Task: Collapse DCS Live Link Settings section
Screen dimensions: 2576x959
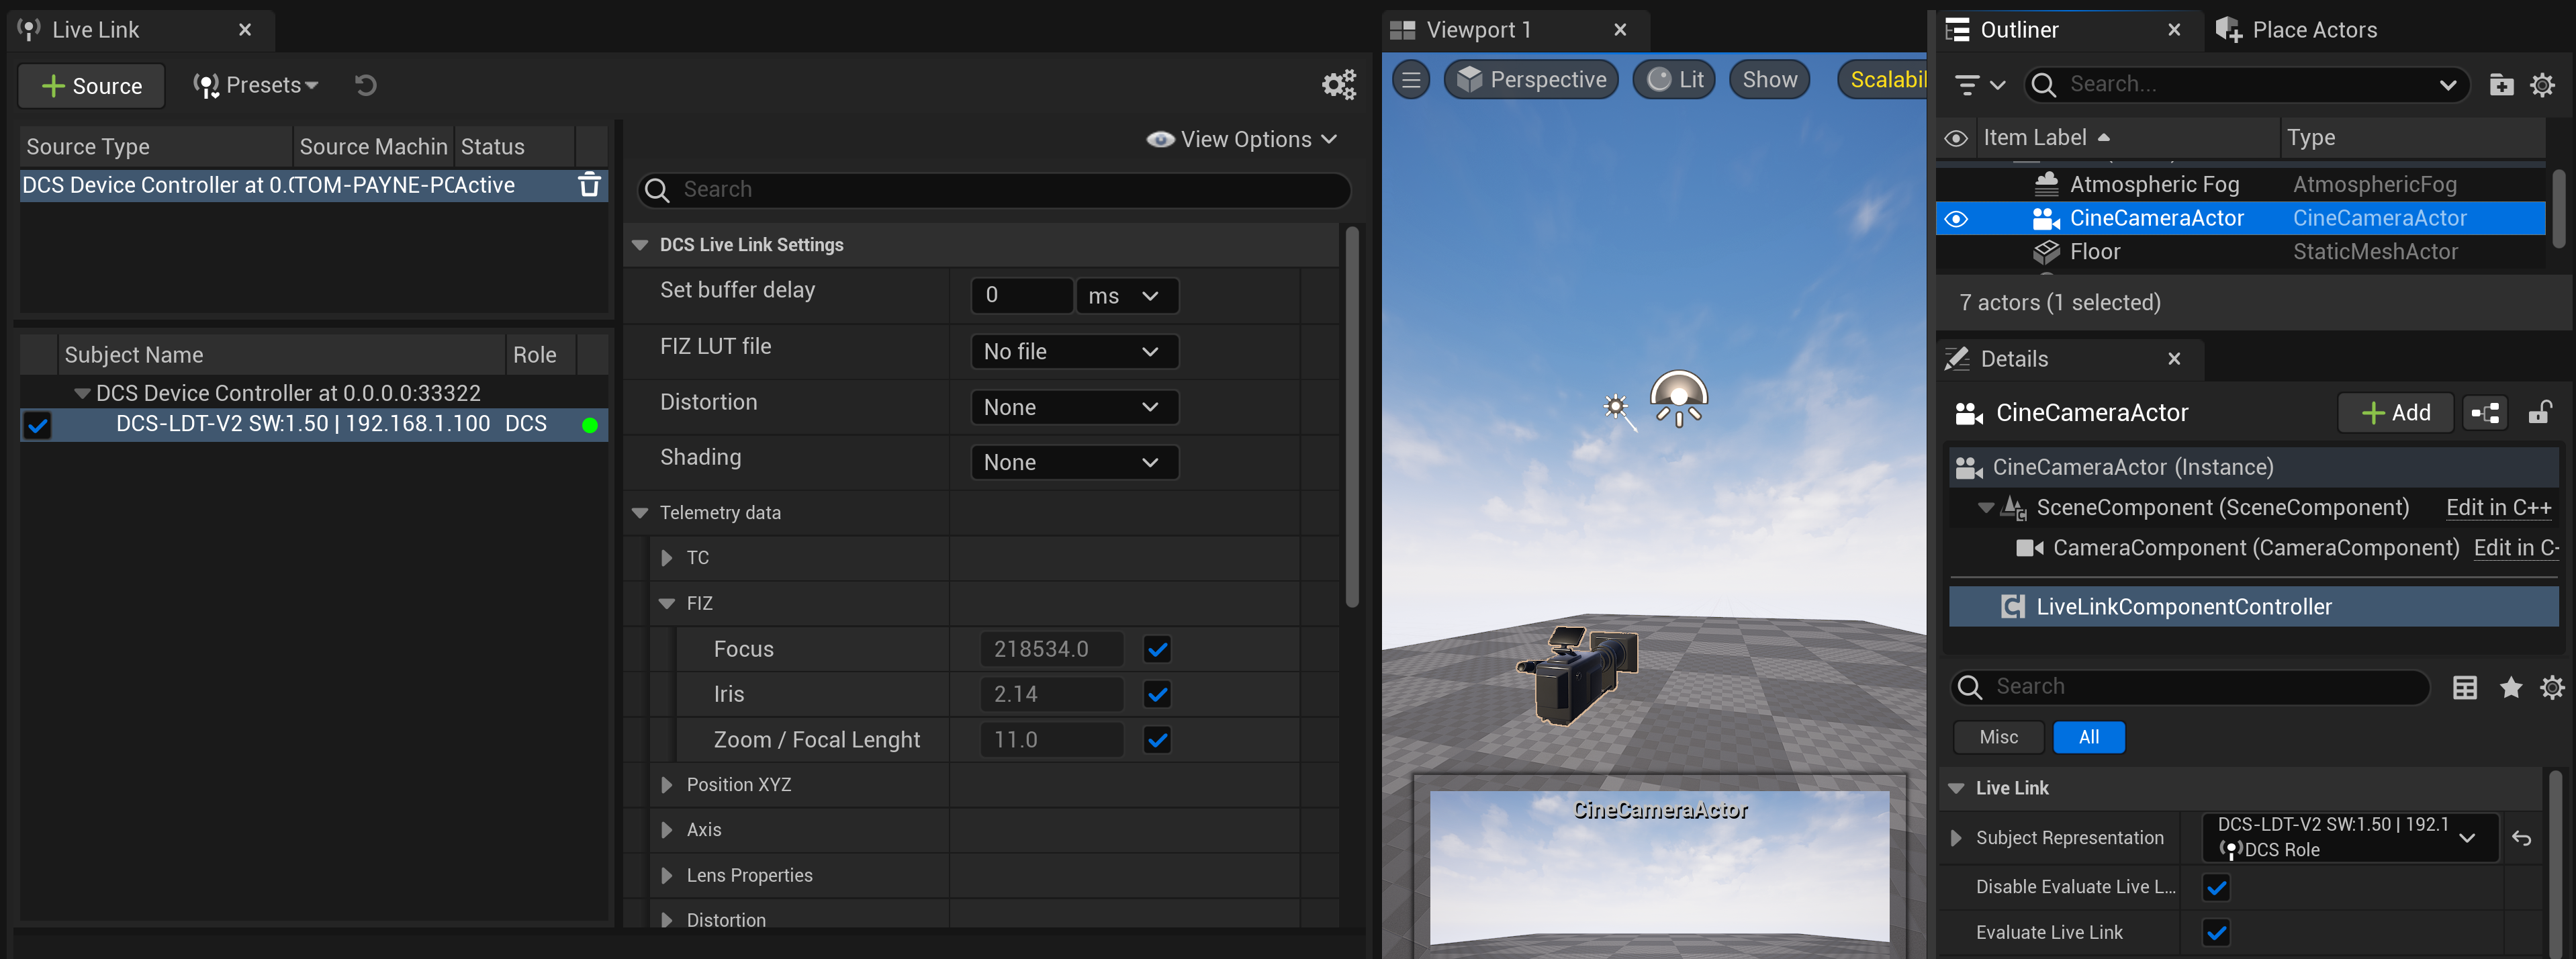Action: tap(640, 245)
